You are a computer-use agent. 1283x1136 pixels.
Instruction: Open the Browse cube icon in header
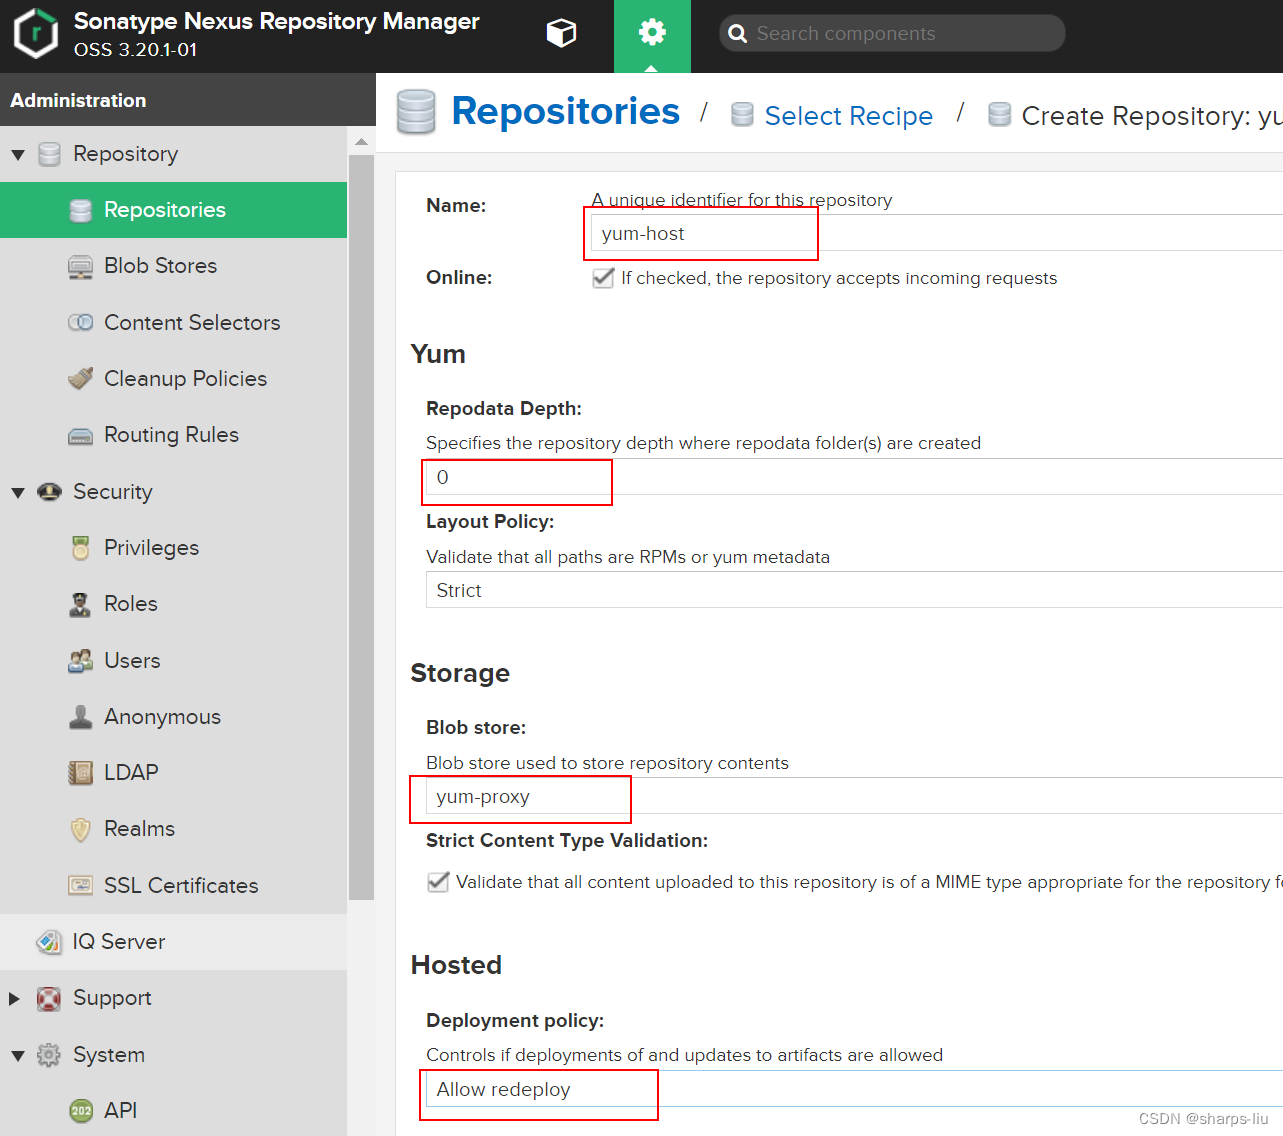click(x=561, y=33)
